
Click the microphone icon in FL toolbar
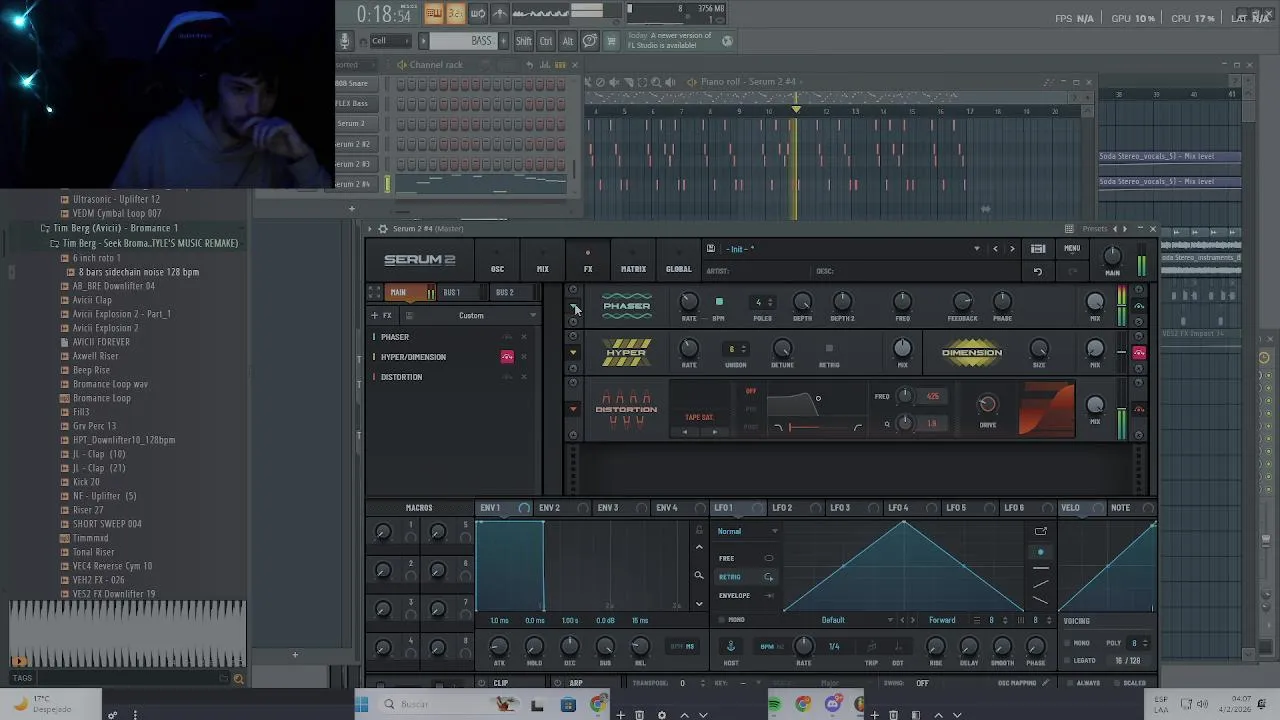click(x=345, y=41)
